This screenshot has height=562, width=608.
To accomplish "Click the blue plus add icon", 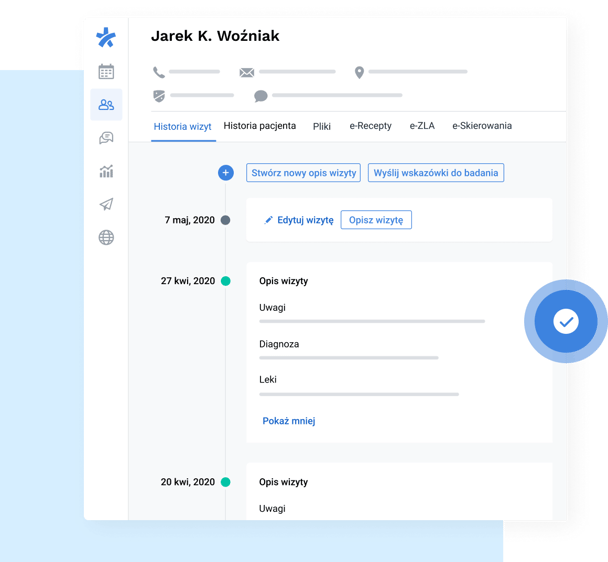I will [226, 173].
